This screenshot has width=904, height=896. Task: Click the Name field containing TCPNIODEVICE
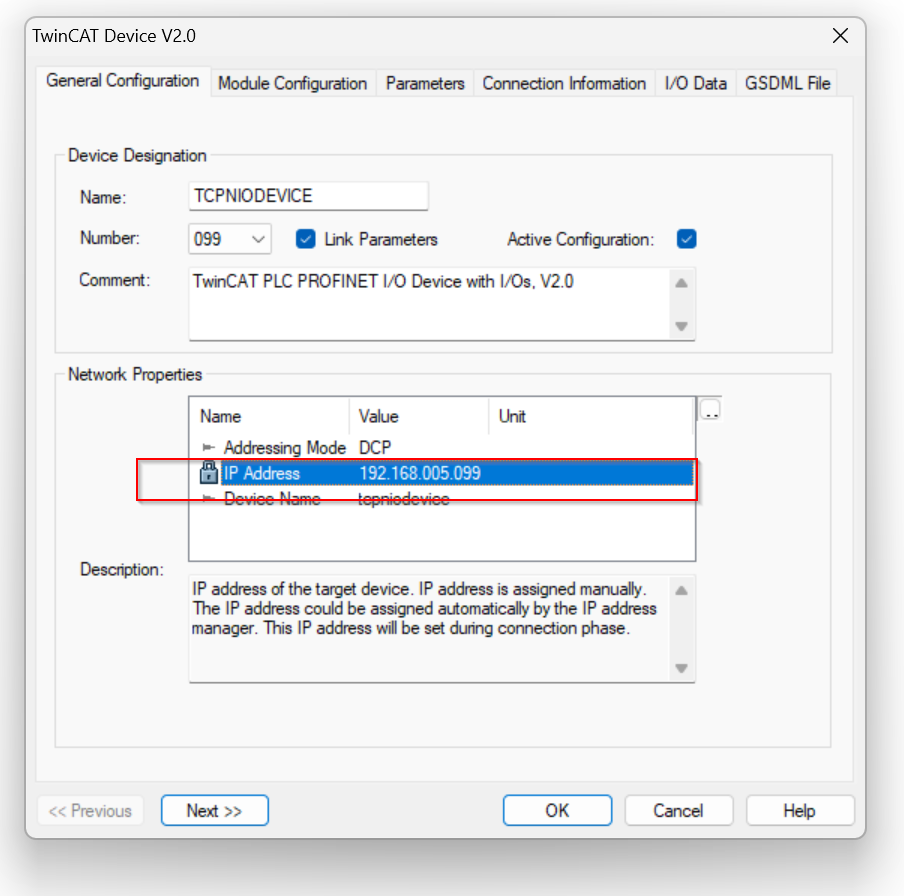pos(308,196)
